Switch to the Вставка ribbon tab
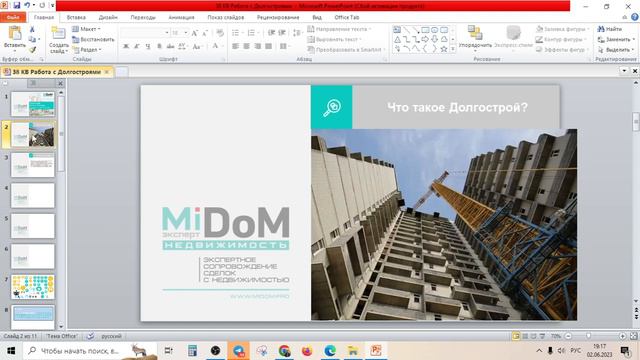Screen dimensions: 640x360 tap(76, 17)
